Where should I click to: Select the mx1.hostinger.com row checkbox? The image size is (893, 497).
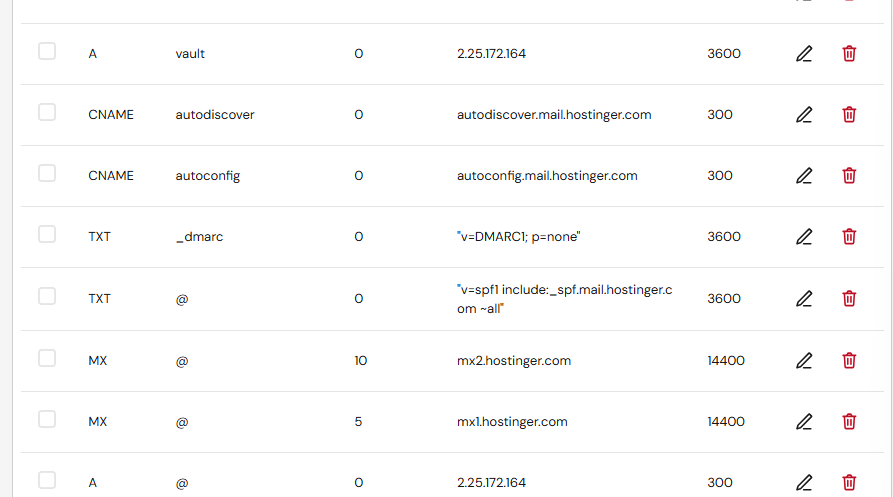pos(47,419)
